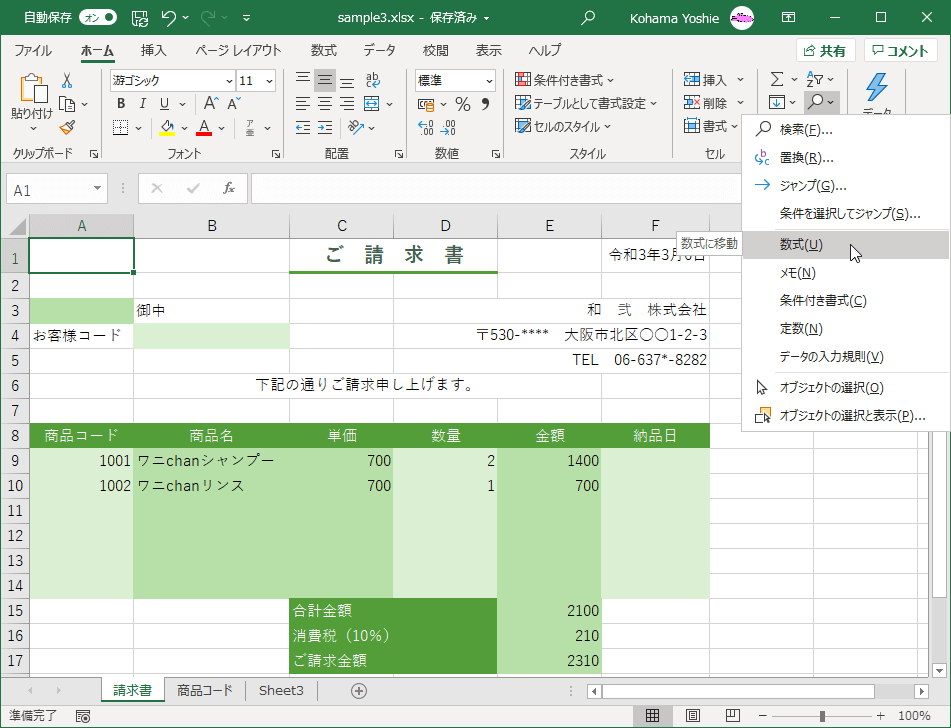This screenshot has width=951, height=728.
Task: Click the 共有 share button
Action: tap(825, 51)
